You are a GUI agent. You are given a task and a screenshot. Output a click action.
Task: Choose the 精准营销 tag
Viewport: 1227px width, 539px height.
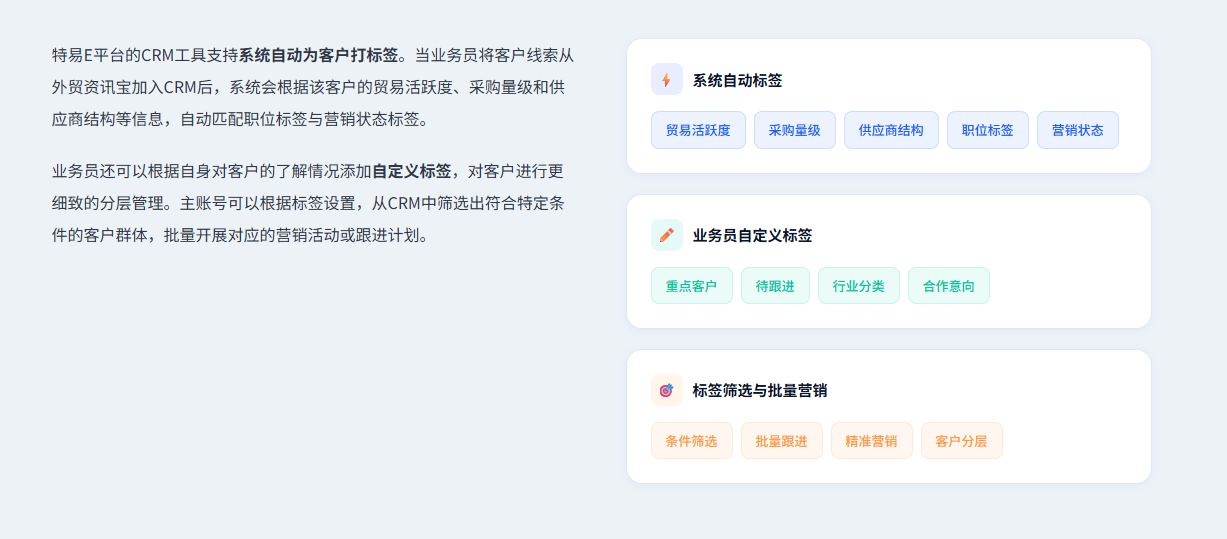click(x=872, y=440)
